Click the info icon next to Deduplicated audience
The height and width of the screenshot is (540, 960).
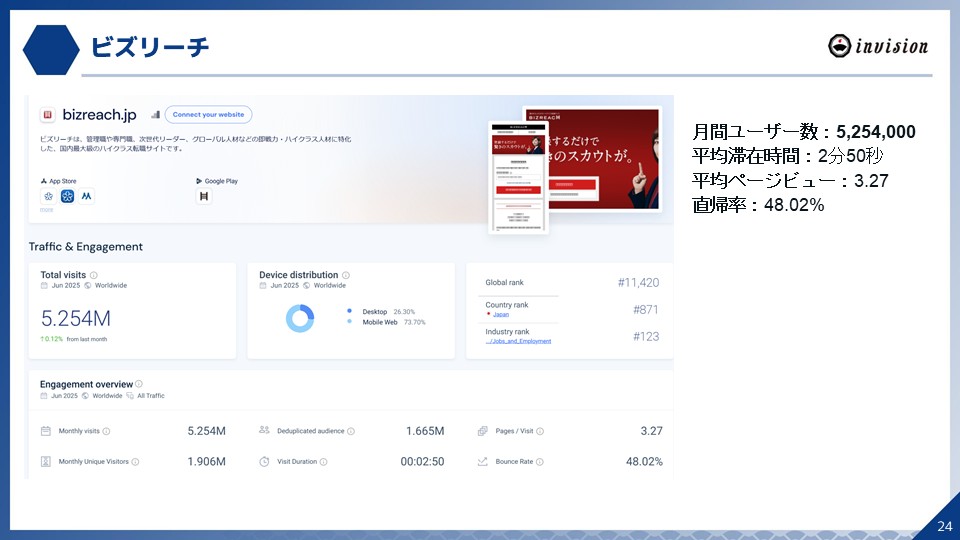point(351,432)
